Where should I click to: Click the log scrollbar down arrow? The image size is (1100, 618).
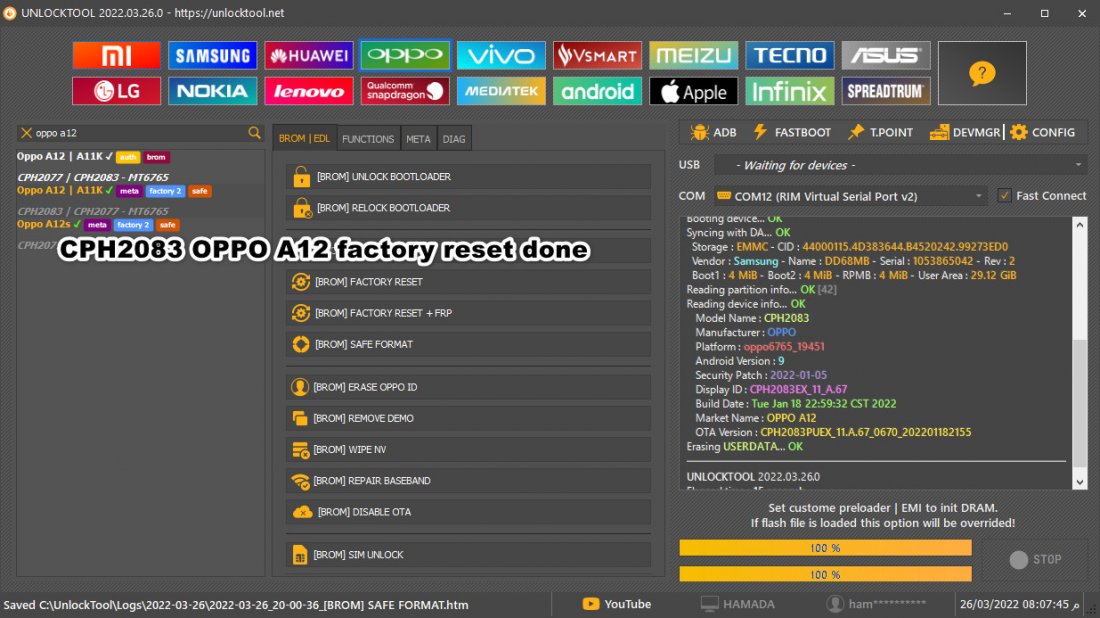pos(1080,482)
